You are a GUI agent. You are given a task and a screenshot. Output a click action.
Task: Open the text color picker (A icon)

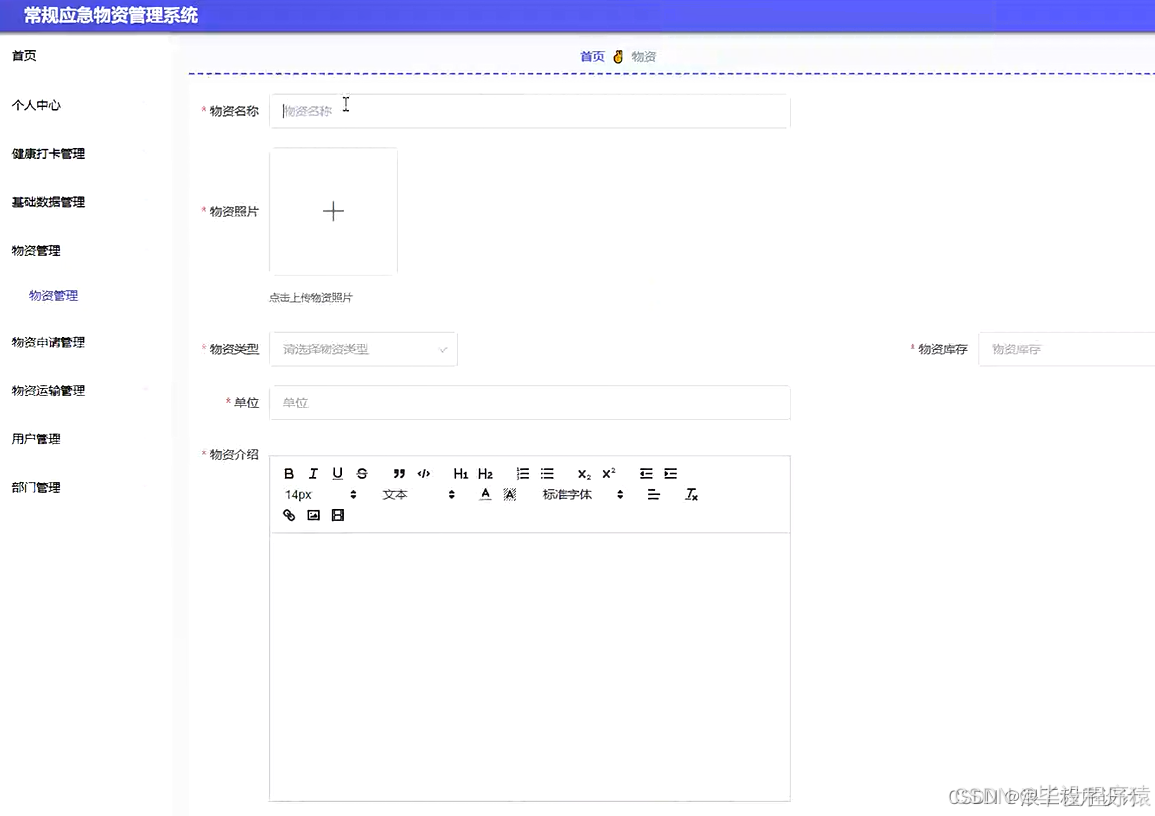pyautogui.click(x=485, y=494)
